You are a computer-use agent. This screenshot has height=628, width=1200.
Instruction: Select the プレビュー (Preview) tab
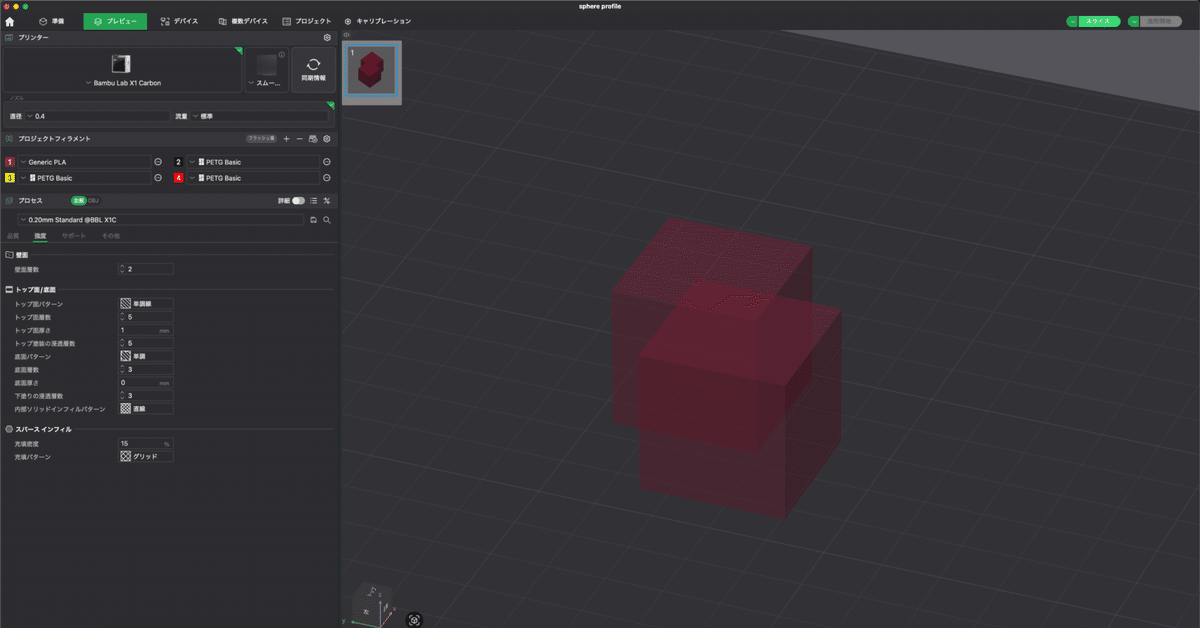click(x=115, y=21)
